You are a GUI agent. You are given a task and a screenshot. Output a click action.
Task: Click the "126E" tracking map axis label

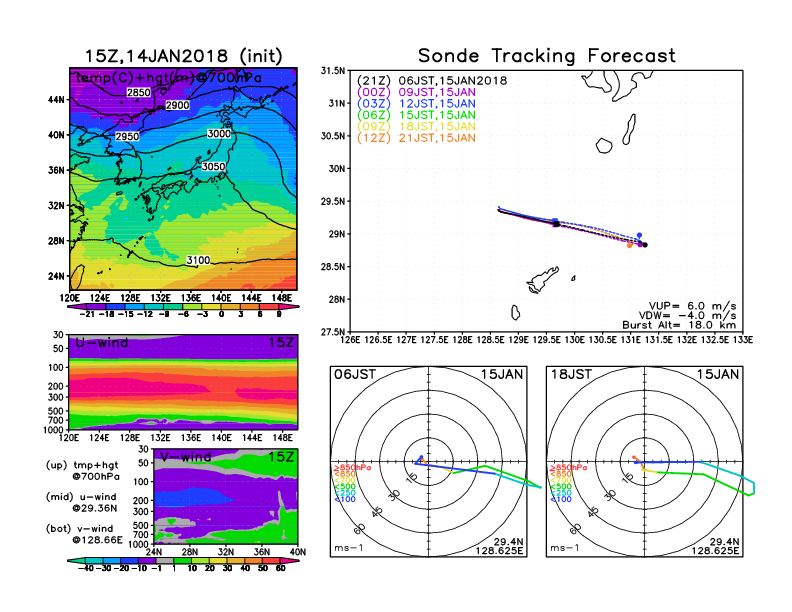[x=351, y=340]
